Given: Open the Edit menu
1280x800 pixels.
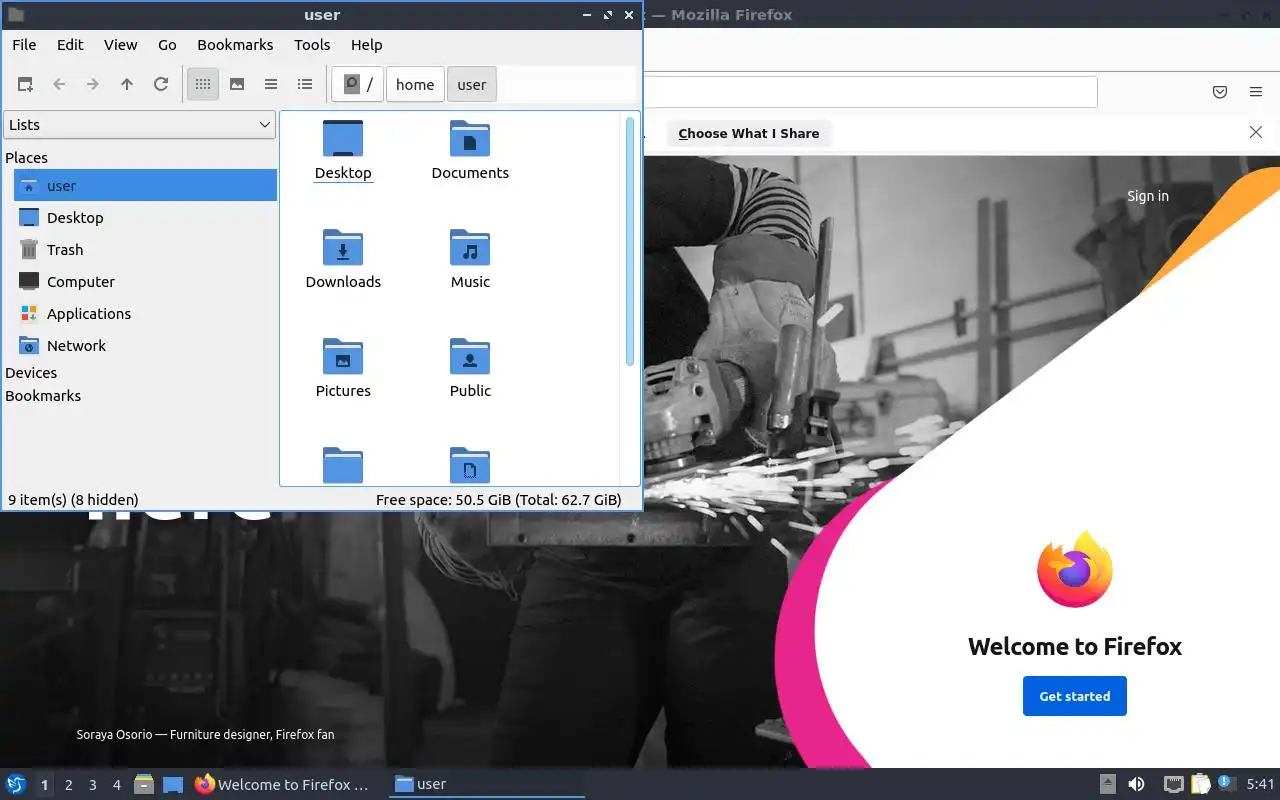Looking at the screenshot, I should point(70,45).
